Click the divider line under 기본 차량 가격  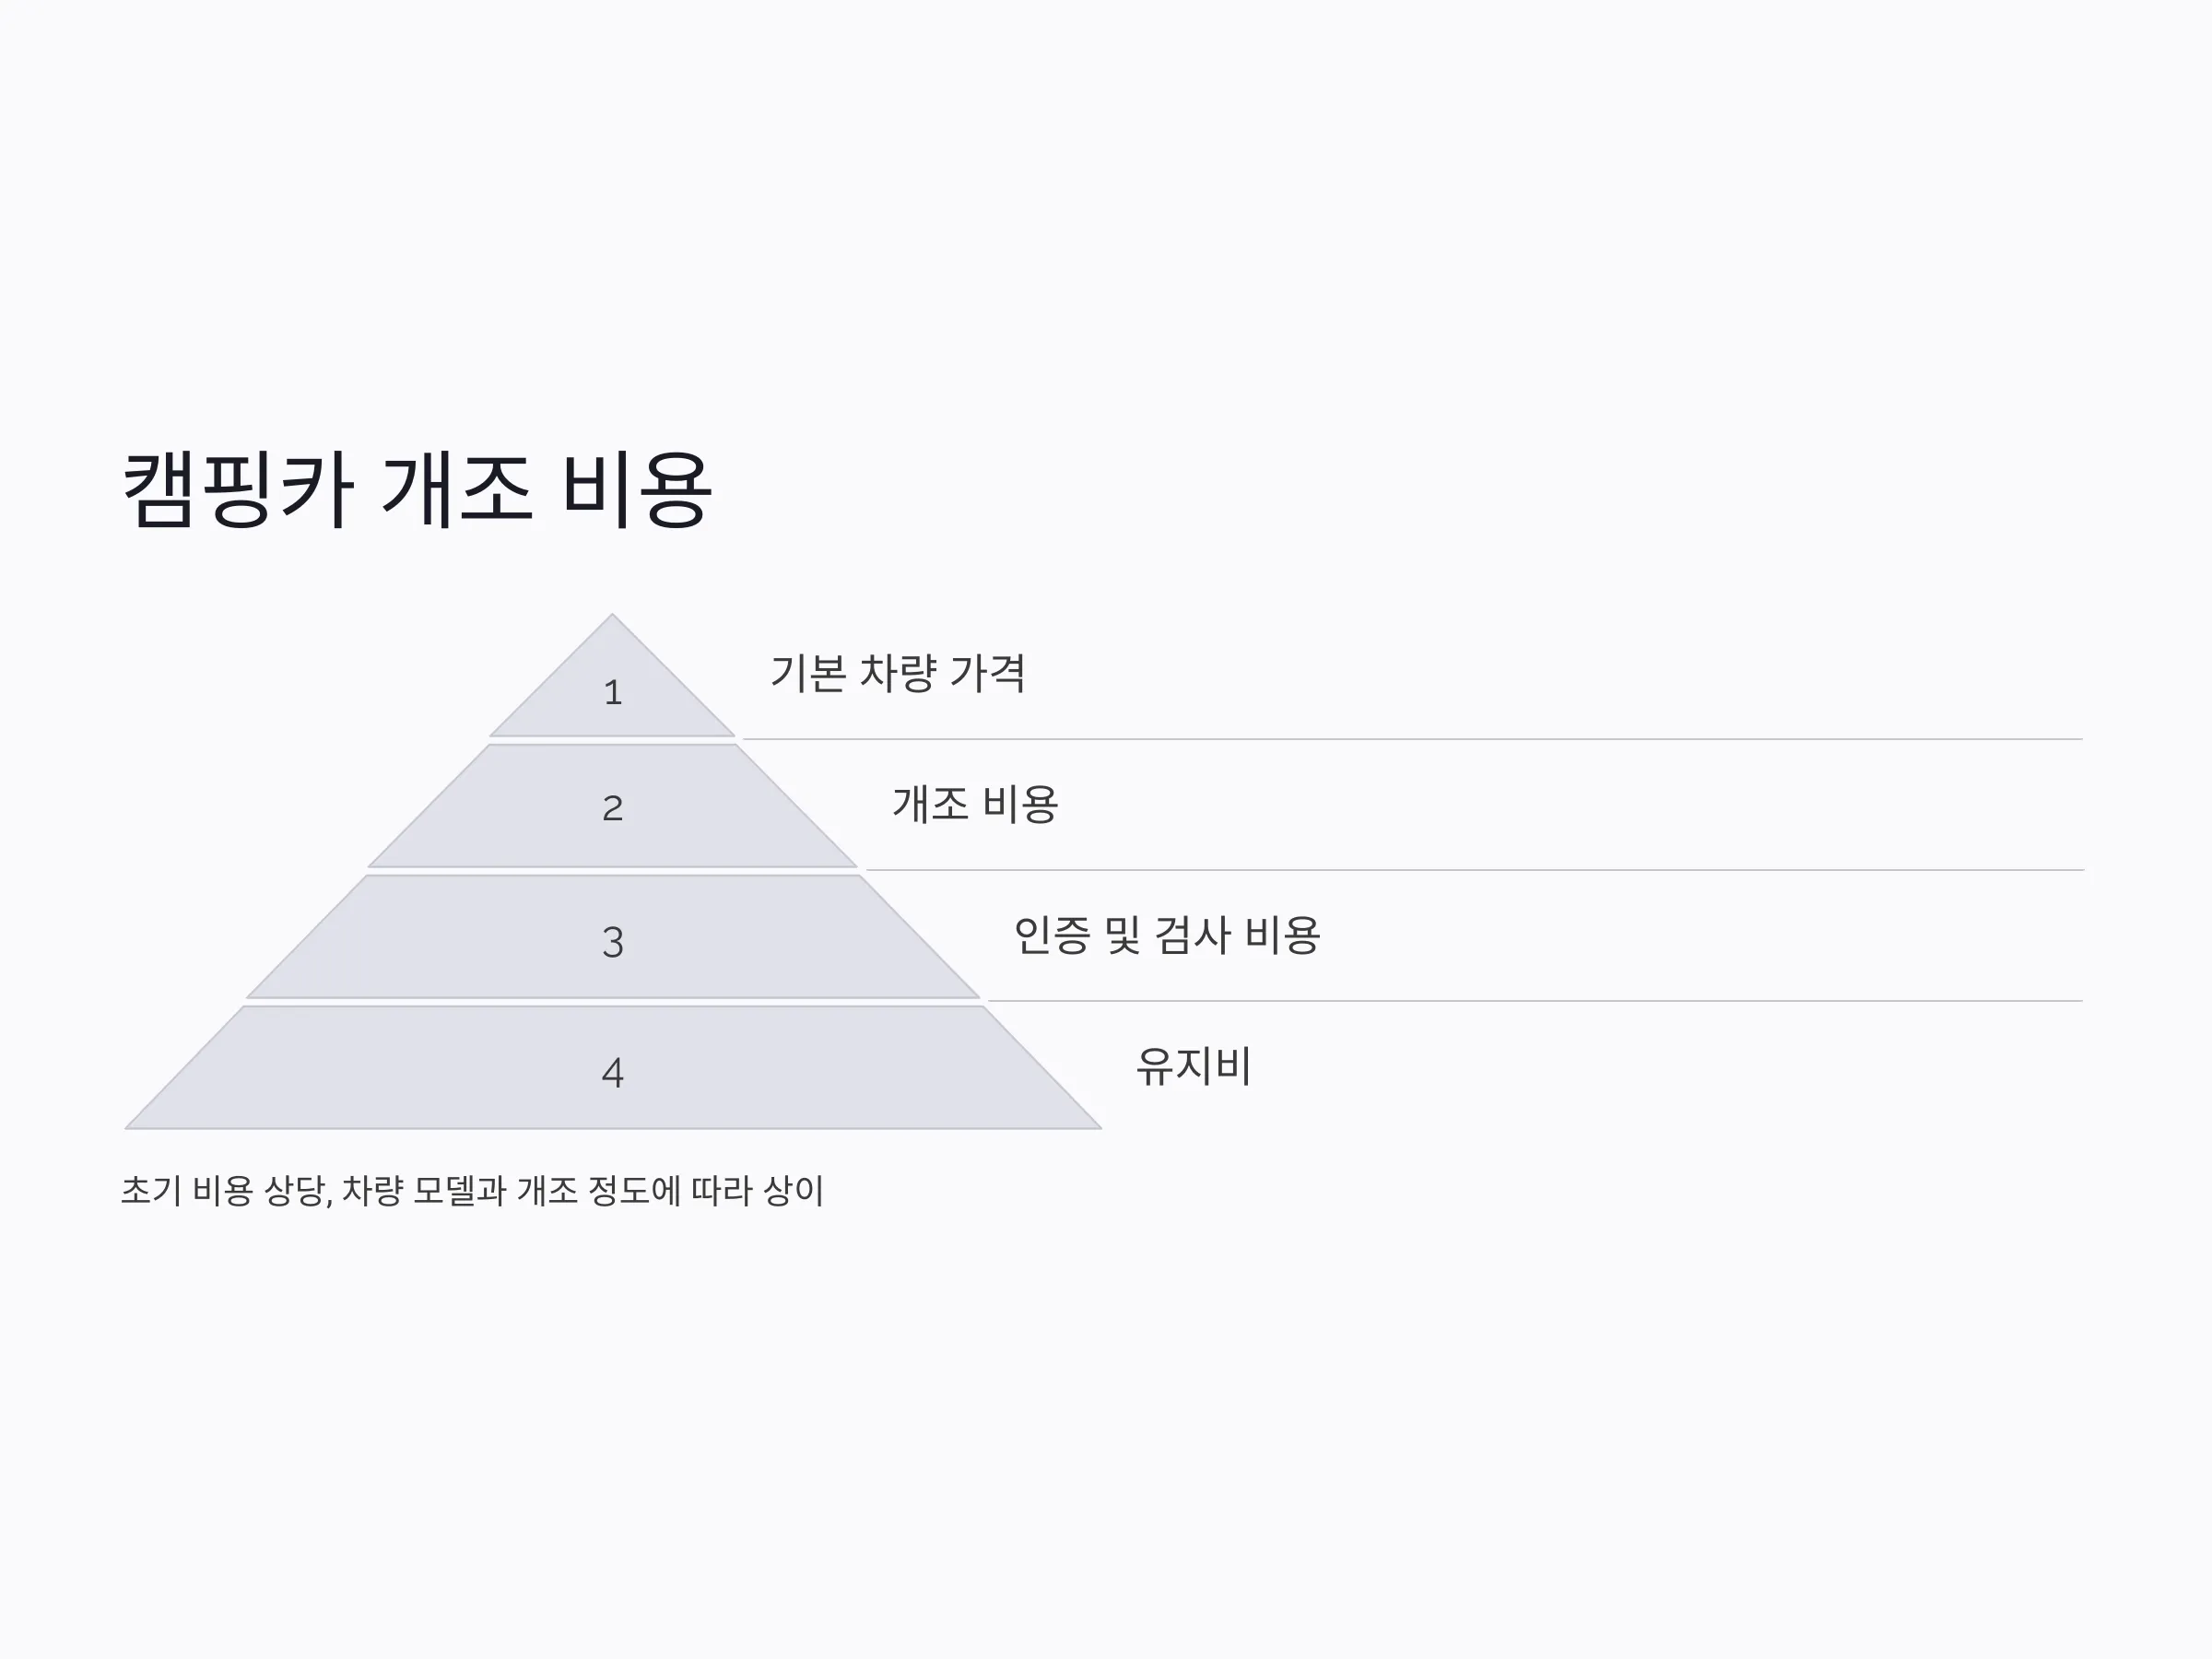coord(1413,739)
